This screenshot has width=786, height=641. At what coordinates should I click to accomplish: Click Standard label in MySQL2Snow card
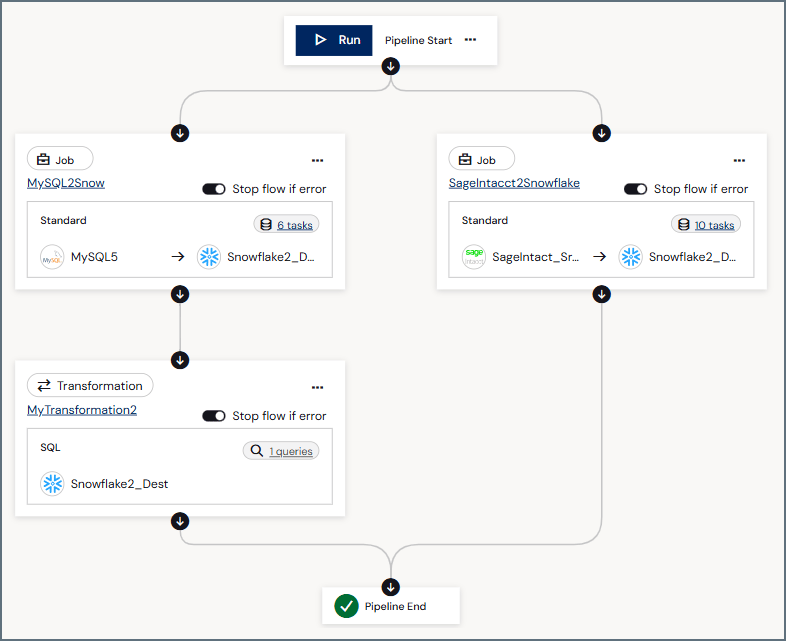[63, 221]
